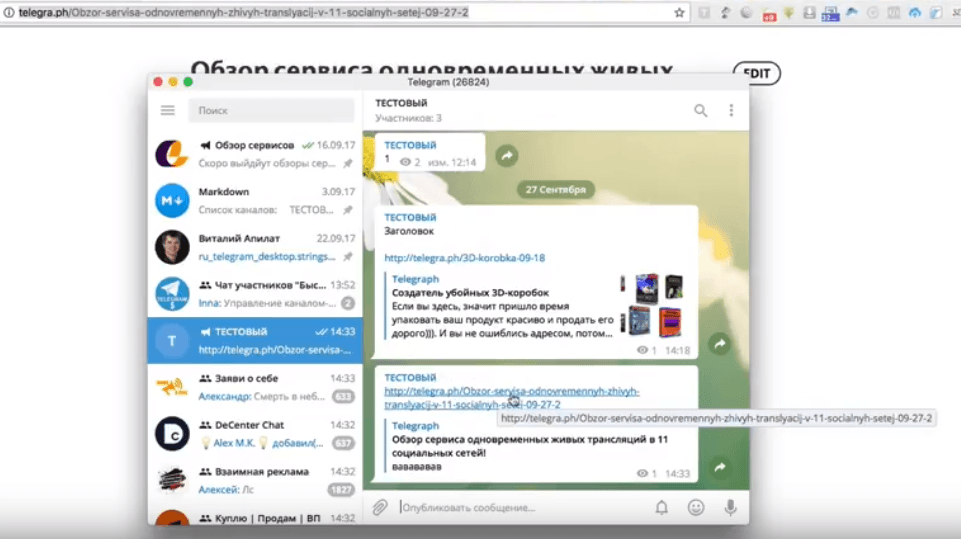Forward the last Obzor-servisa post
Image resolution: width=961 pixels, height=539 pixels.
[x=718, y=467]
